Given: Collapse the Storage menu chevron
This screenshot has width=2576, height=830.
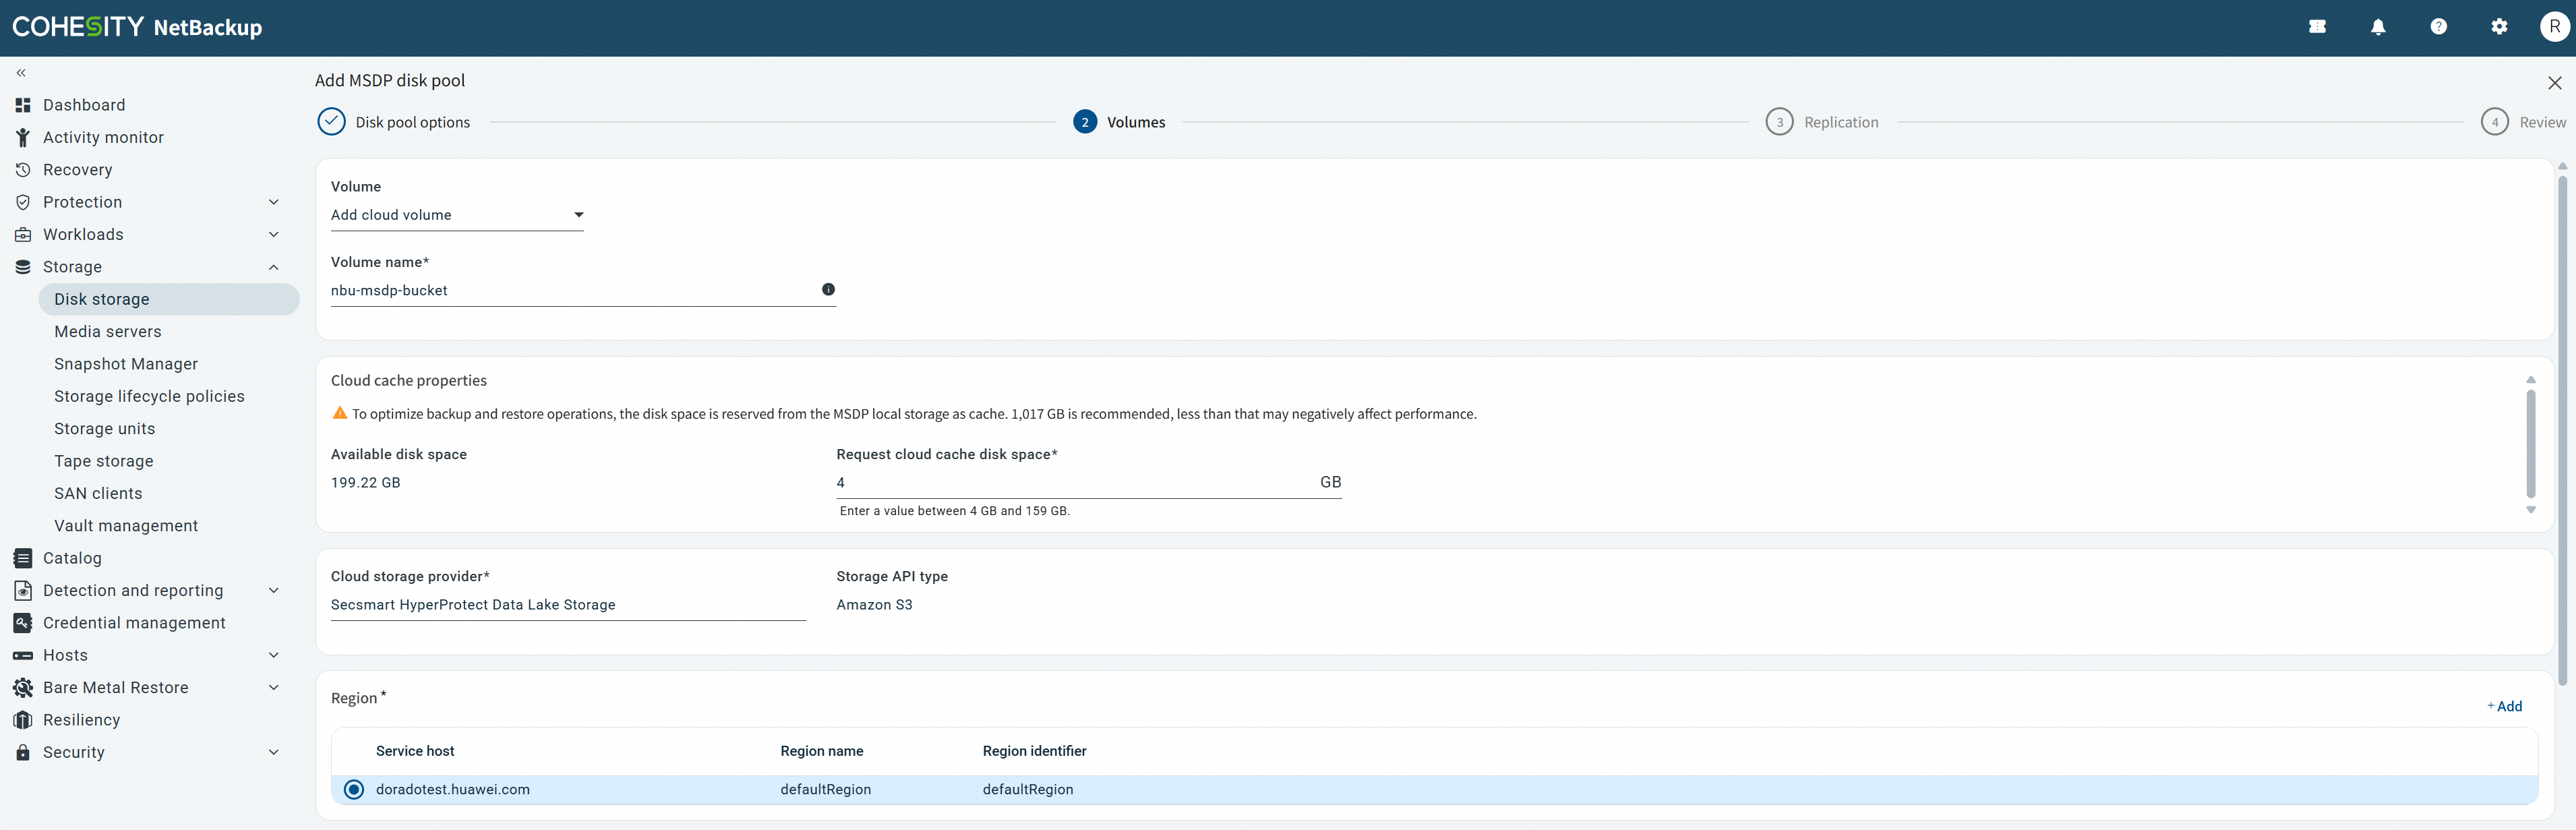Looking at the screenshot, I should click(x=274, y=267).
